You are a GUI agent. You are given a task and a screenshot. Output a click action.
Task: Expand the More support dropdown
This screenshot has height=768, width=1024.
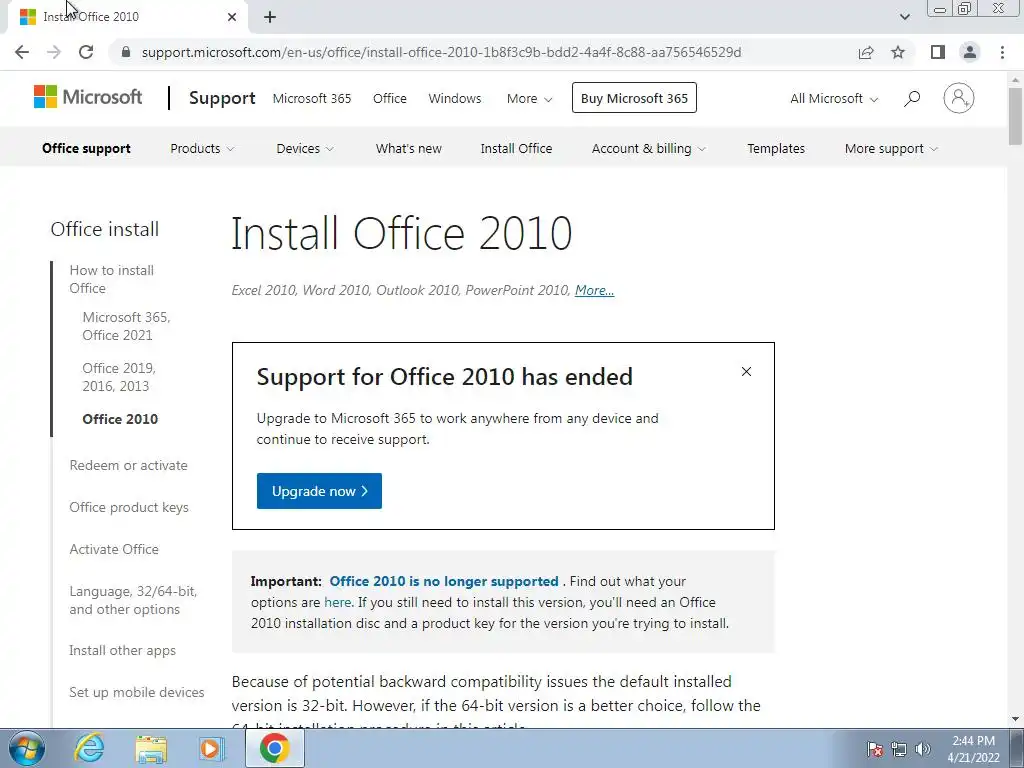click(891, 148)
